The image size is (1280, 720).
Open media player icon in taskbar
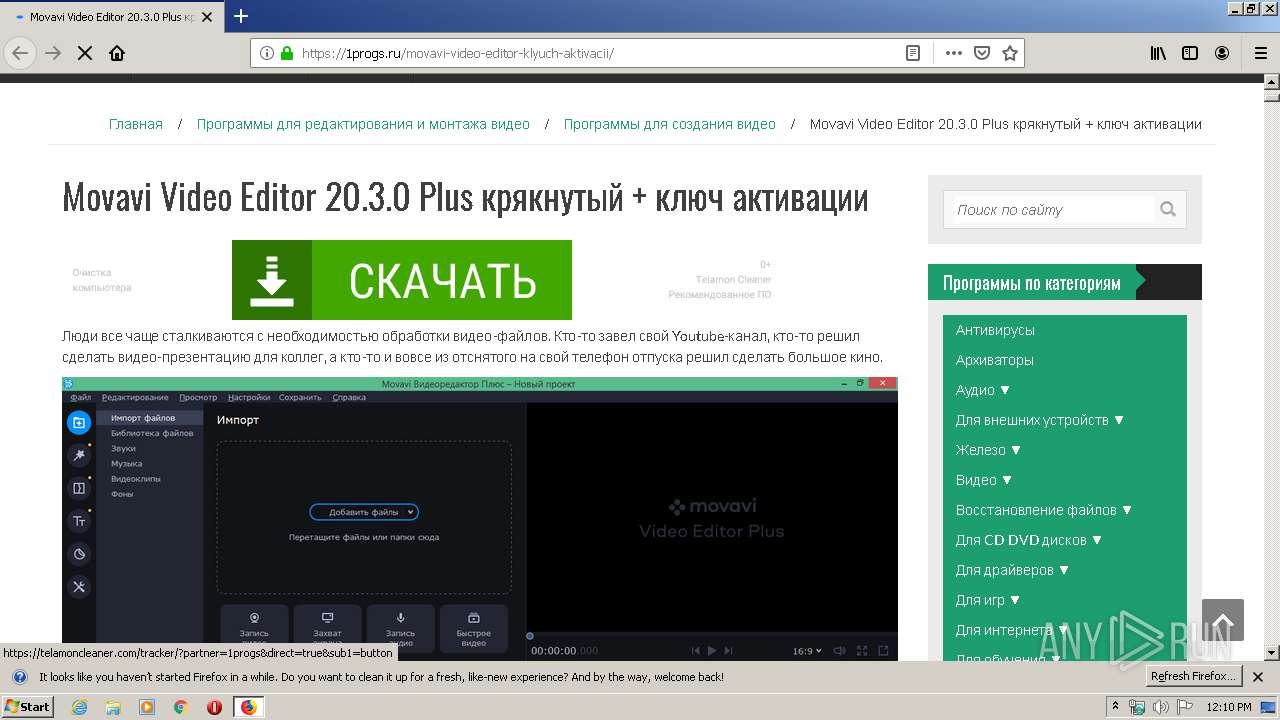click(147, 707)
